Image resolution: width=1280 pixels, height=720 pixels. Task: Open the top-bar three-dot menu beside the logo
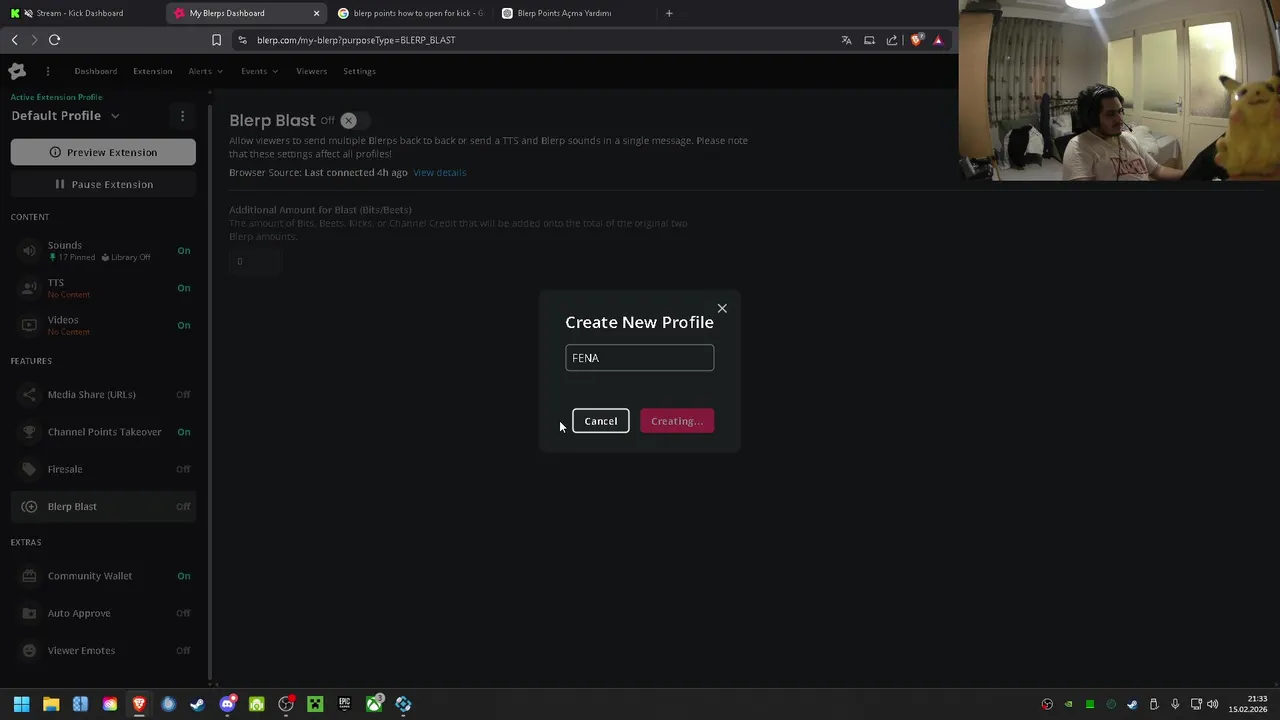coord(47,71)
